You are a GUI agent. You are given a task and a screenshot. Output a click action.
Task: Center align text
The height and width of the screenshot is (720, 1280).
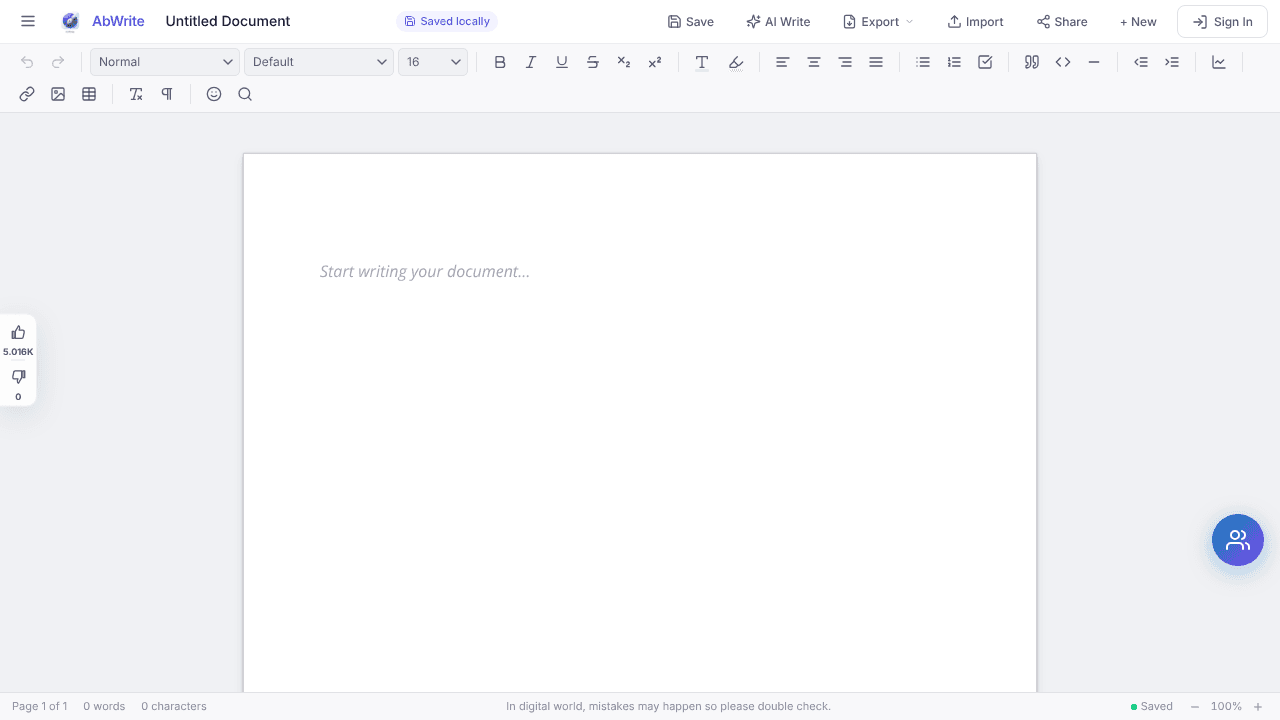pyautogui.click(x=814, y=62)
